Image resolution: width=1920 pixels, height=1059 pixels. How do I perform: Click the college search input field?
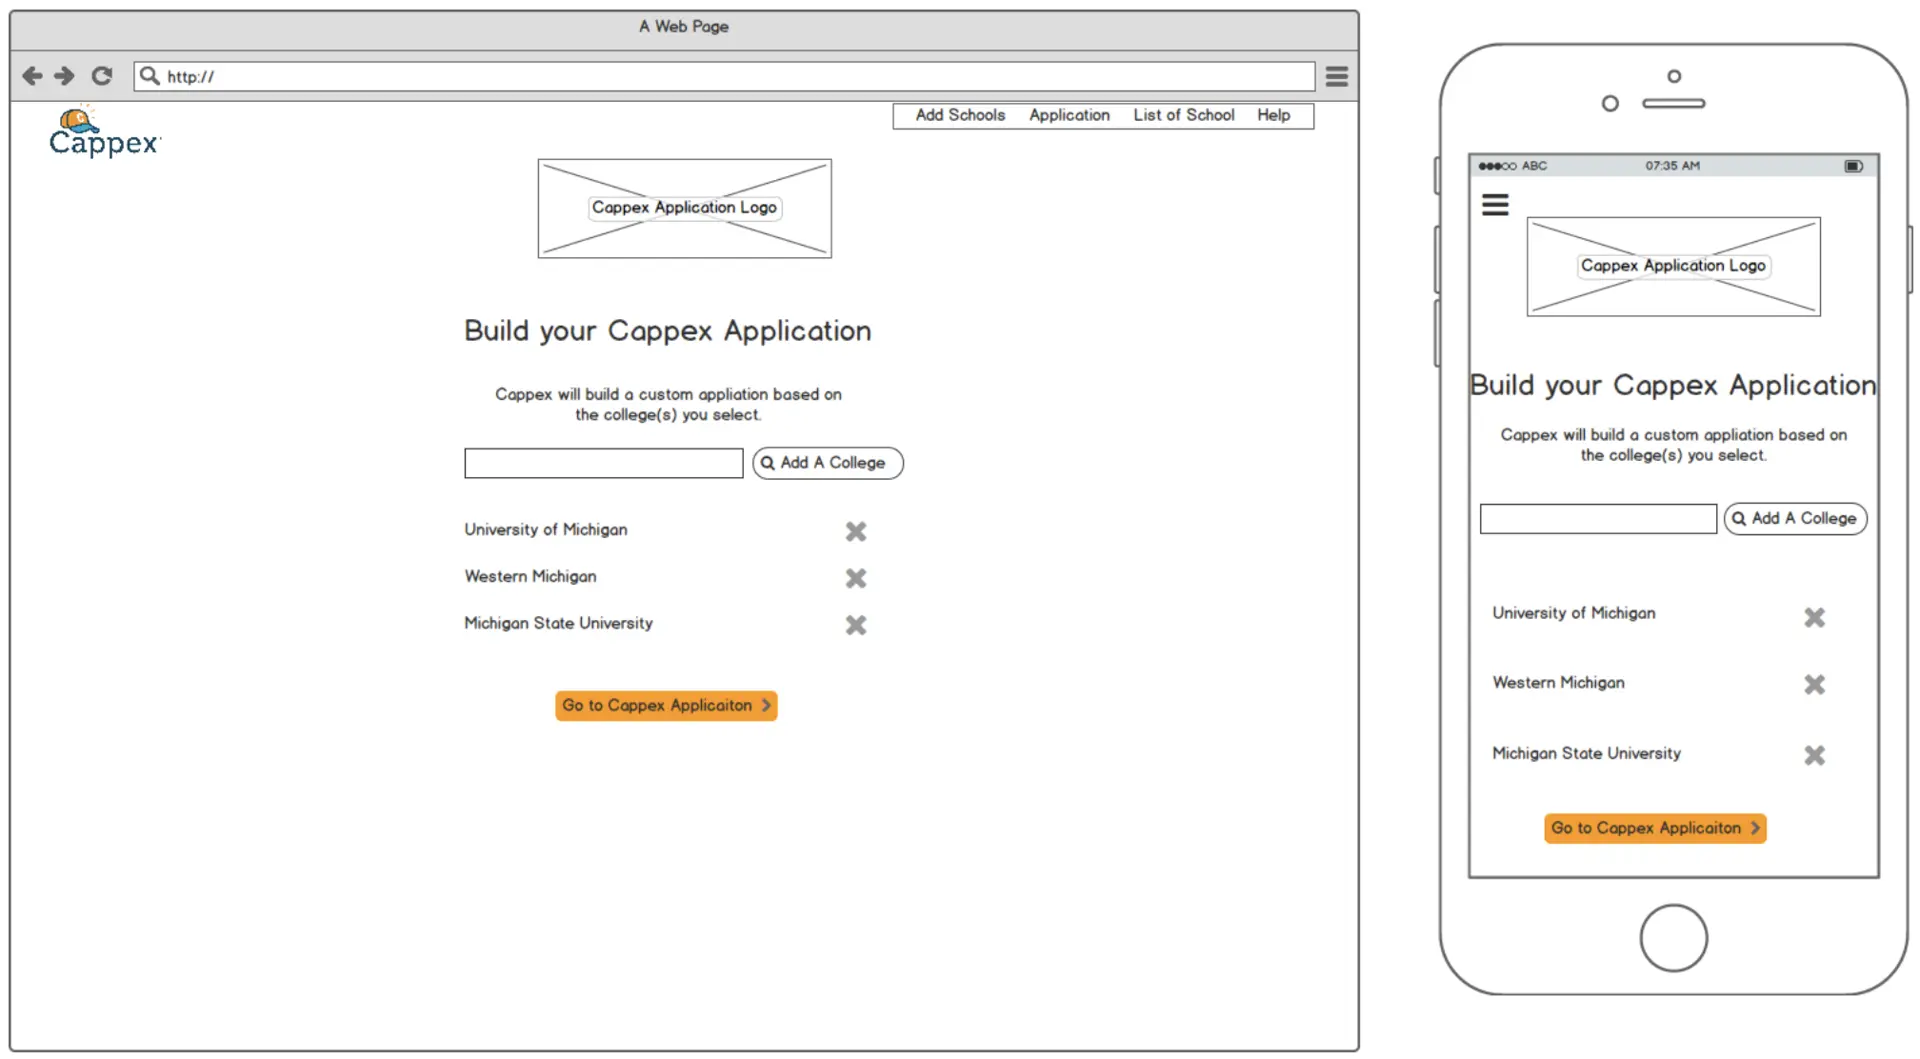[602, 462]
